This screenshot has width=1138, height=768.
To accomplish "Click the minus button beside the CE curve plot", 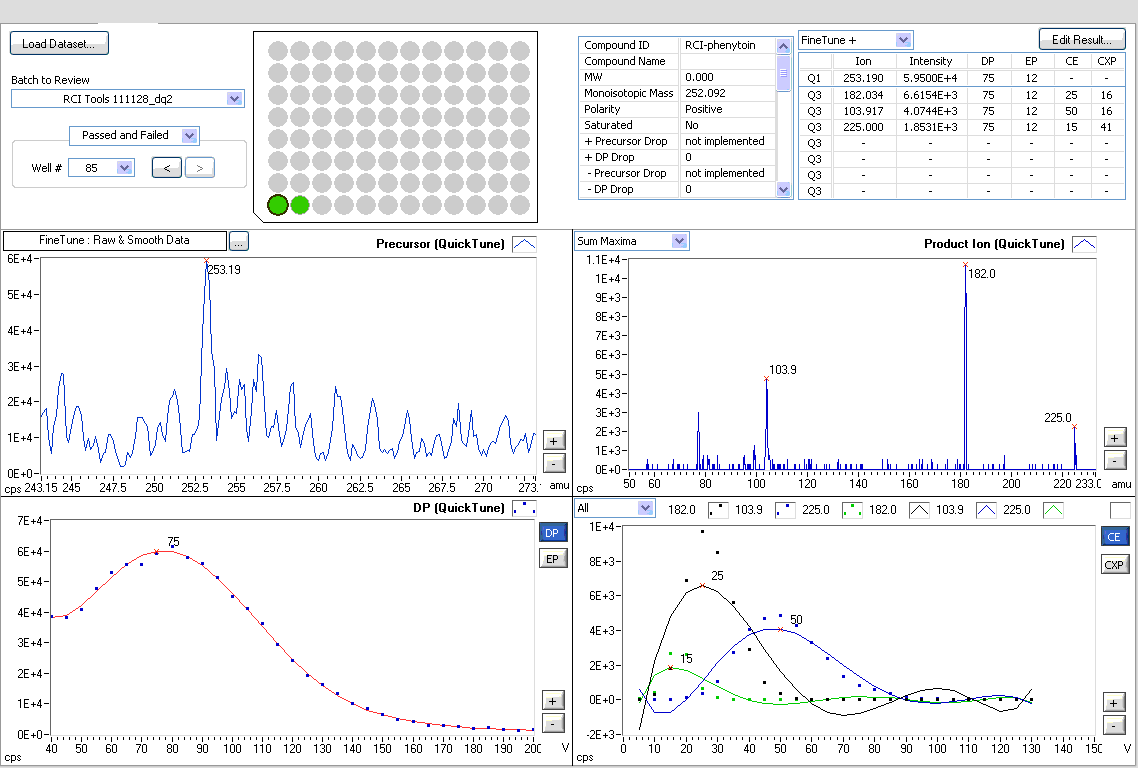I will [1114, 724].
